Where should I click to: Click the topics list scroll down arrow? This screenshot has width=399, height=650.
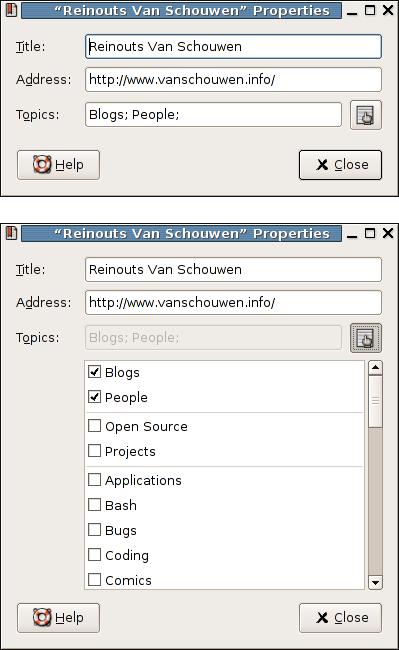pyautogui.click(x=375, y=582)
